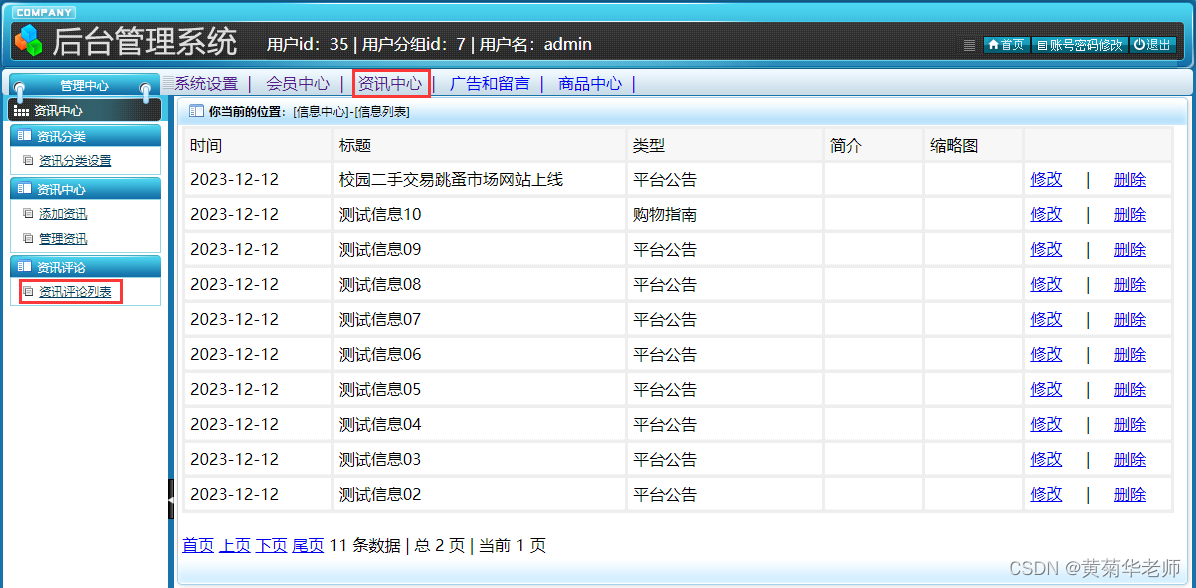
Task: Open the 广告和留言 menu
Action: (x=490, y=84)
